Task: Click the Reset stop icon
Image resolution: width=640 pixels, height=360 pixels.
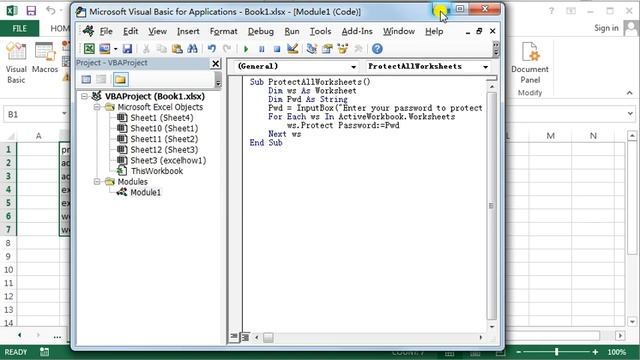Action: pyautogui.click(x=277, y=49)
